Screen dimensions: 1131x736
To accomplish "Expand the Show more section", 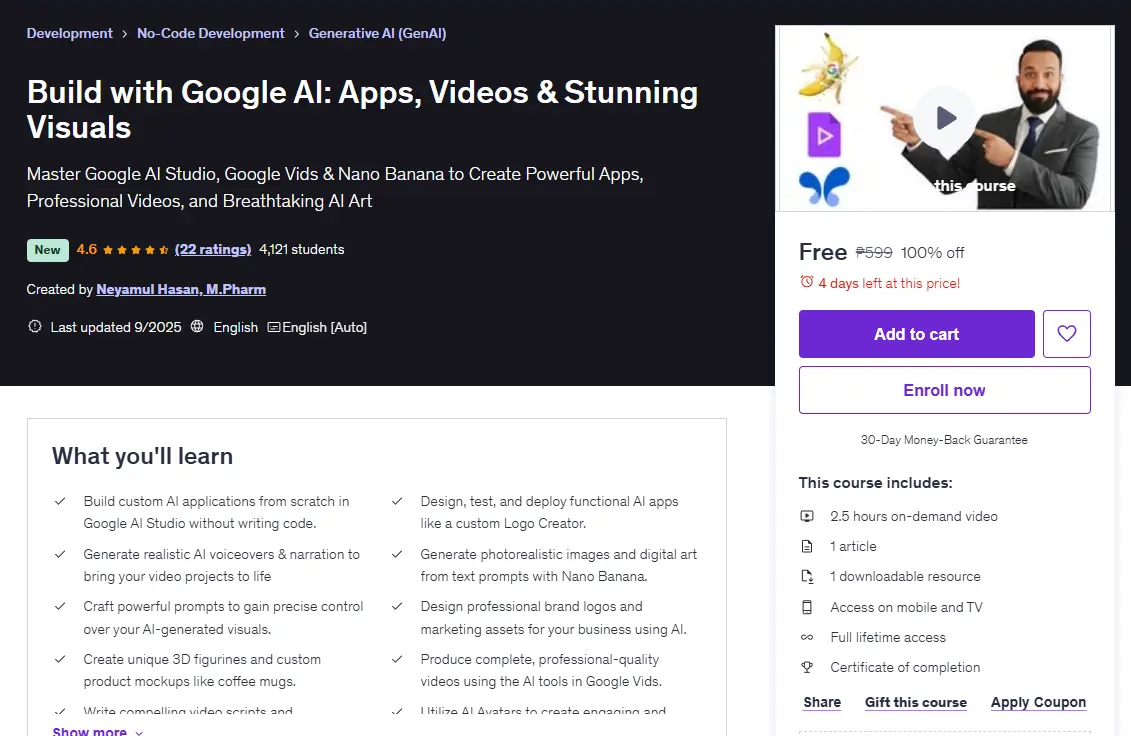I will pyautogui.click(x=97, y=730).
